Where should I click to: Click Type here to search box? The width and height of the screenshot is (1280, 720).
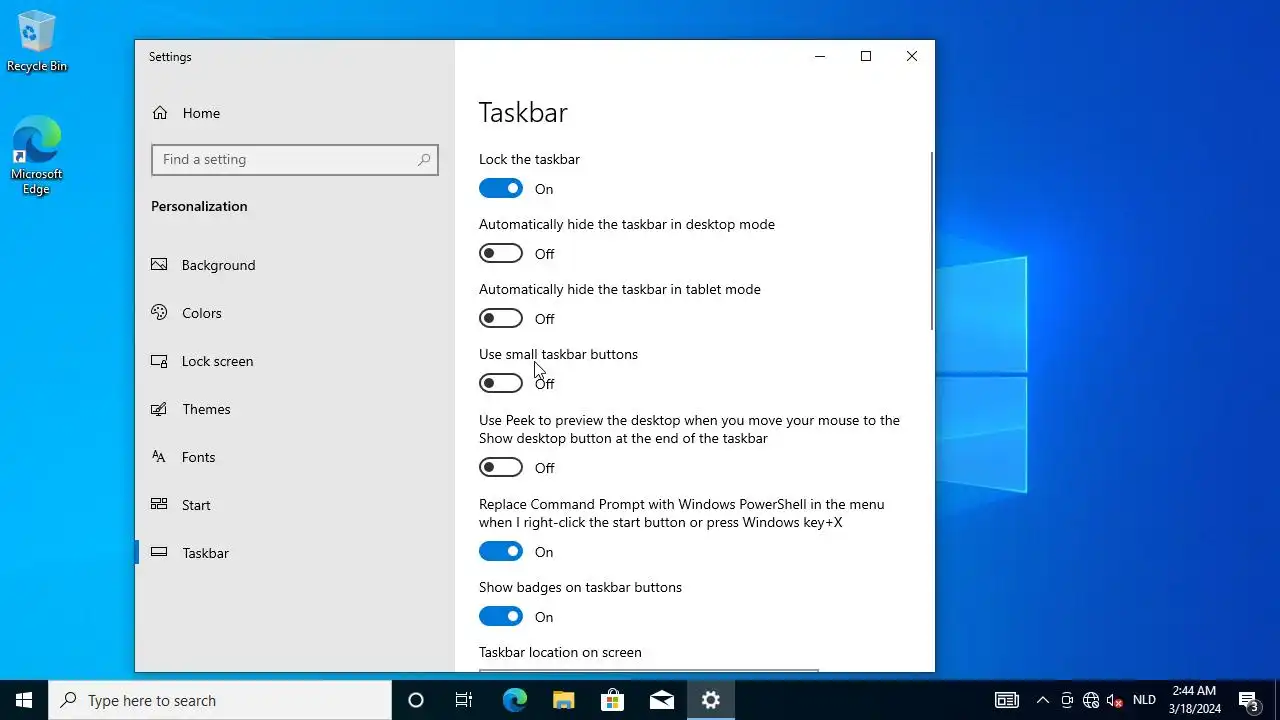point(220,700)
